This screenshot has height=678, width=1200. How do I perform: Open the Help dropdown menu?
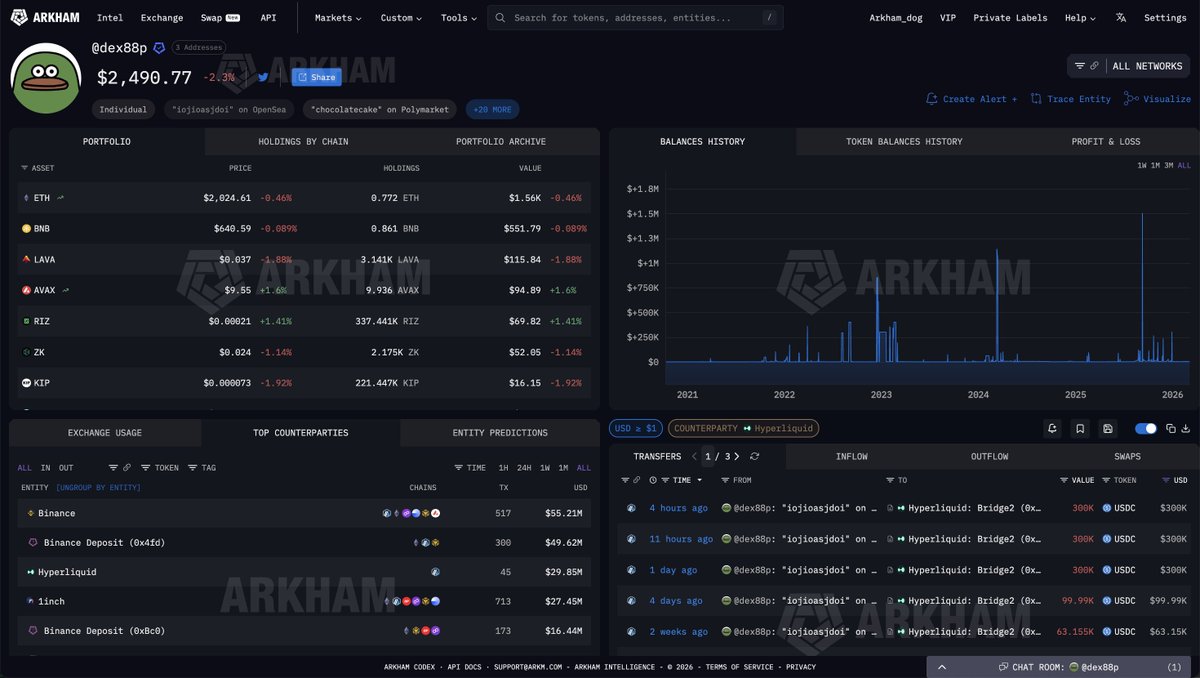[1080, 18]
